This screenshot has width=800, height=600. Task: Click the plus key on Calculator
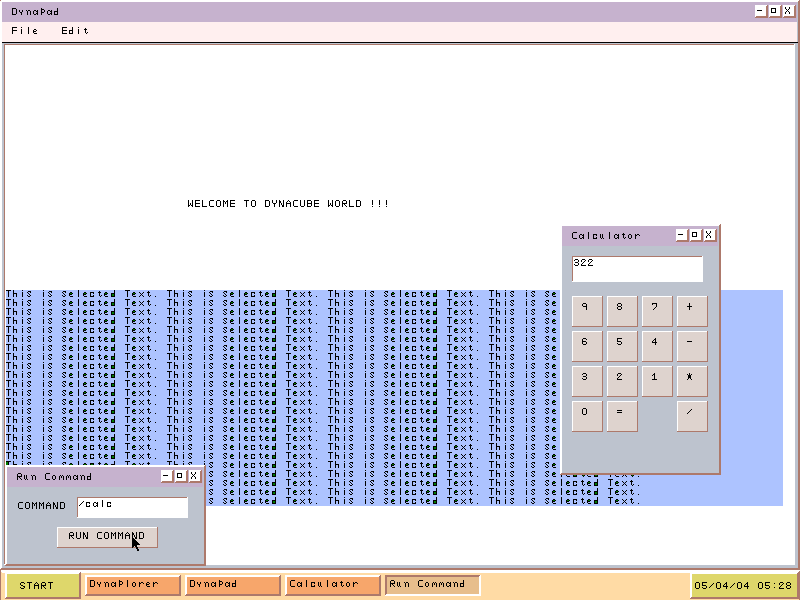pos(692,311)
